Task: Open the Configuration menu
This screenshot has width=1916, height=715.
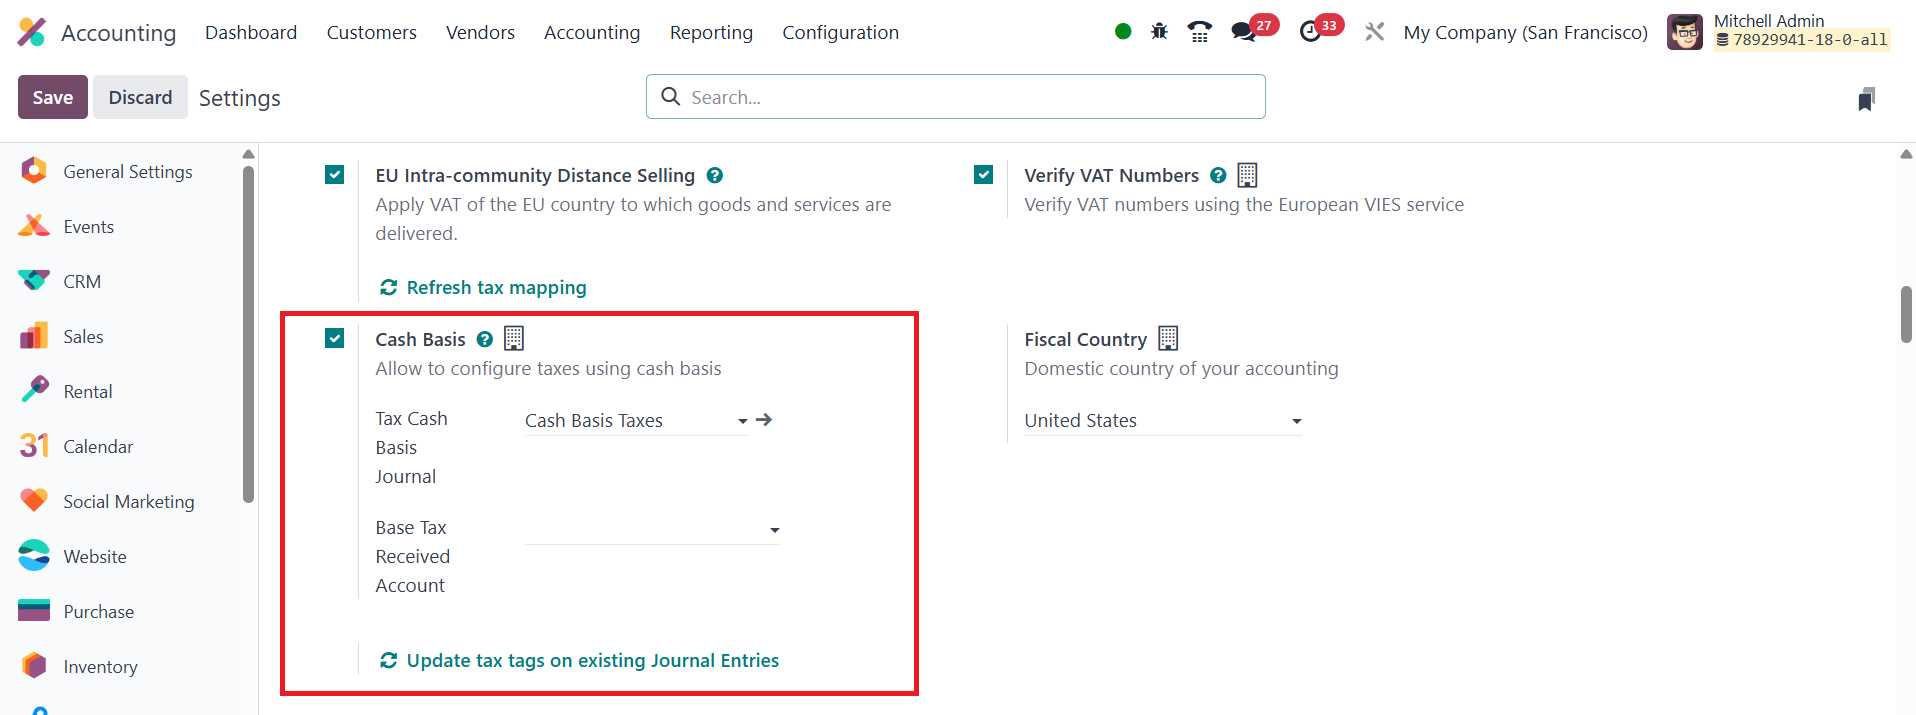Action: pyautogui.click(x=840, y=32)
